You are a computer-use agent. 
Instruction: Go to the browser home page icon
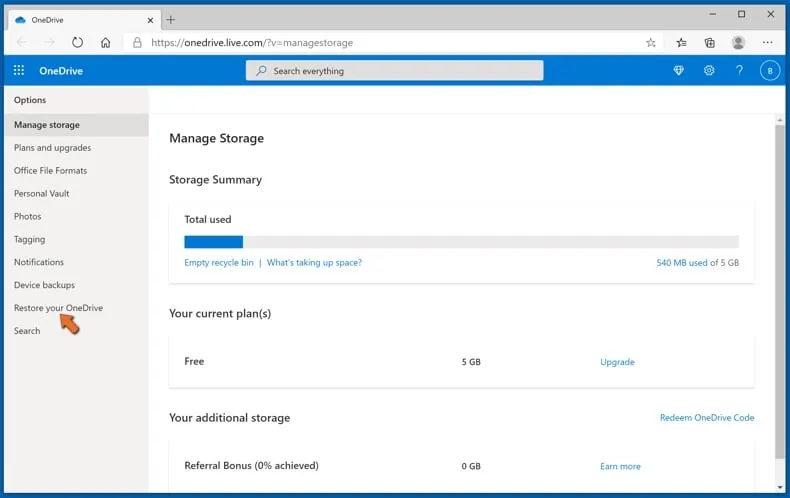point(105,43)
